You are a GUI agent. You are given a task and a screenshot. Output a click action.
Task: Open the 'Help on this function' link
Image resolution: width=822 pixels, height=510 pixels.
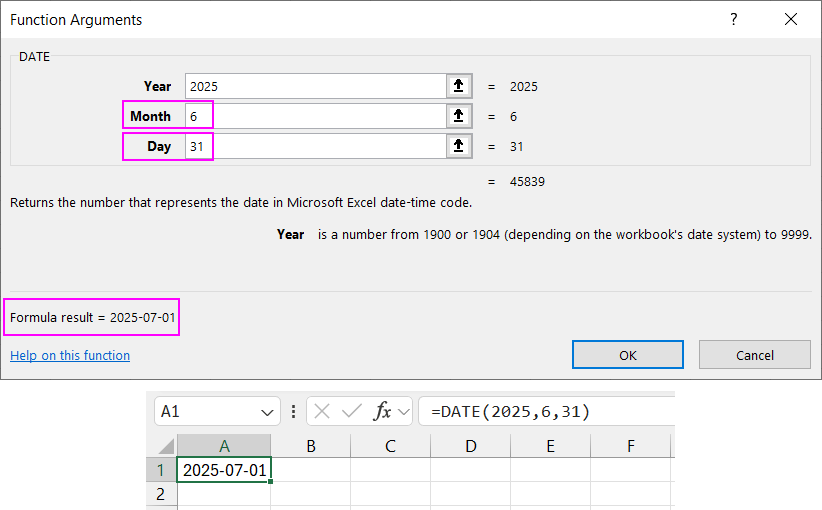(70, 355)
